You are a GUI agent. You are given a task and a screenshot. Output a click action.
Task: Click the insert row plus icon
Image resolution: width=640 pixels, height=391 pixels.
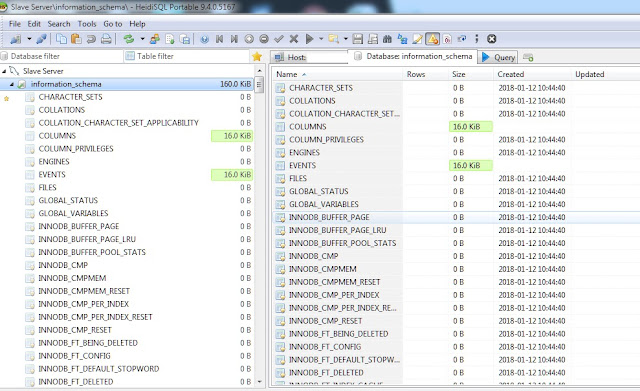point(249,39)
